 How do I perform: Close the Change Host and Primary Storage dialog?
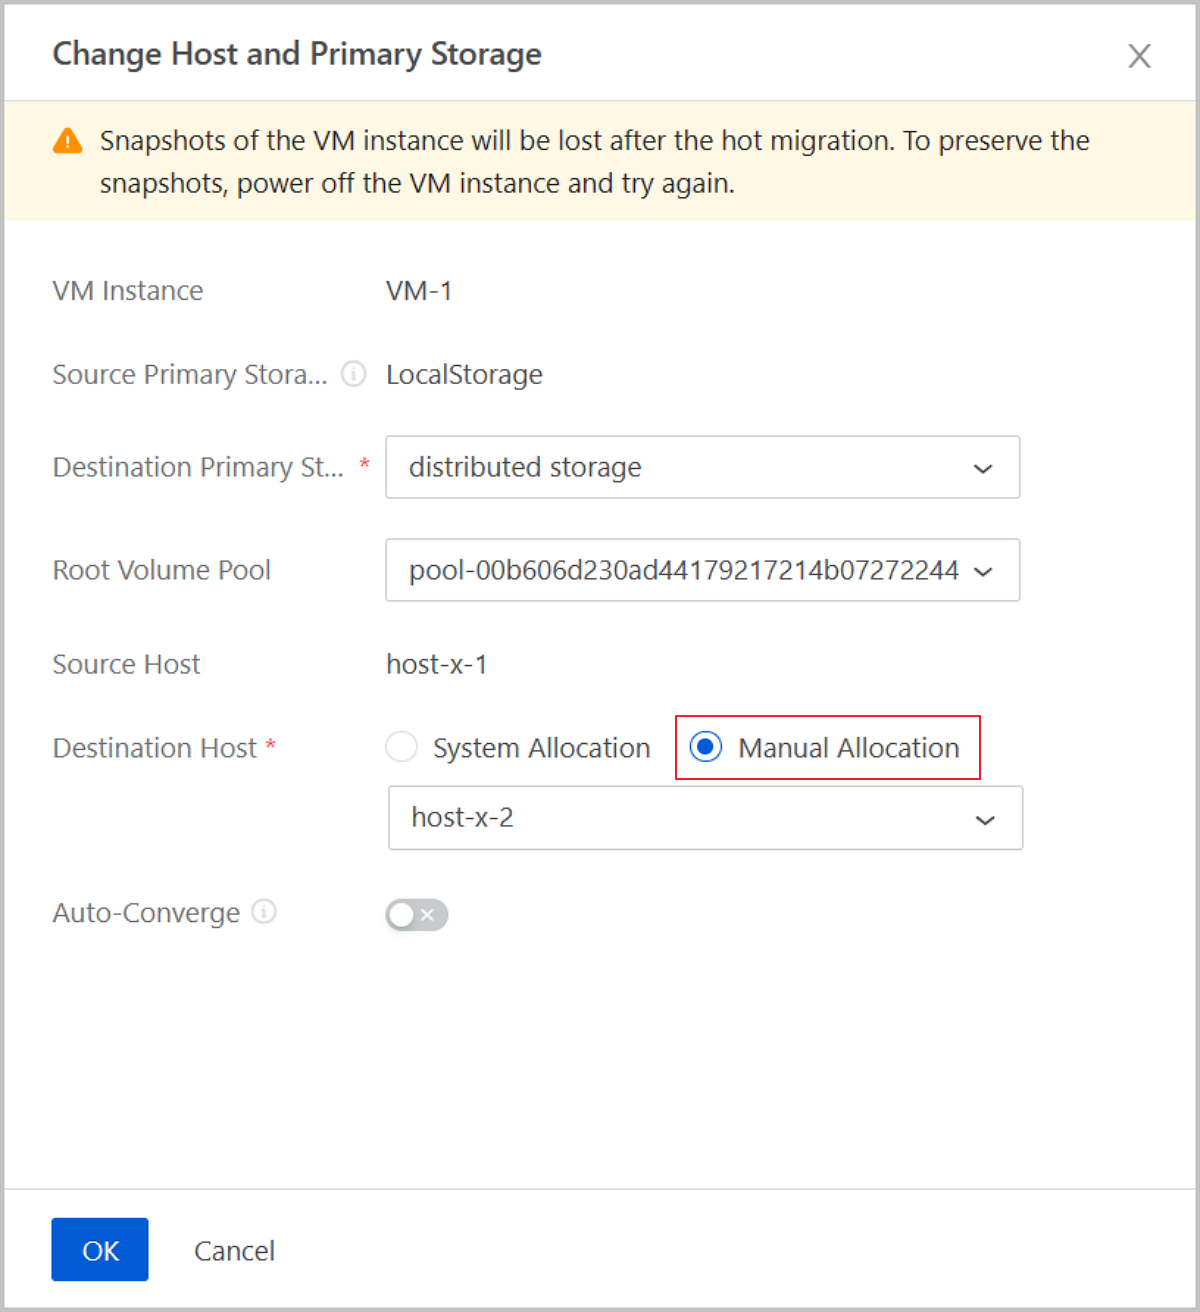point(1139,56)
